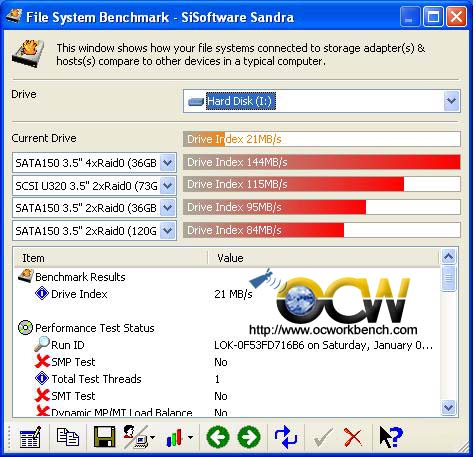The height and width of the screenshot is (457, 476).
Task: Click the copy to clipboard icon
Action: pos(68,437)
